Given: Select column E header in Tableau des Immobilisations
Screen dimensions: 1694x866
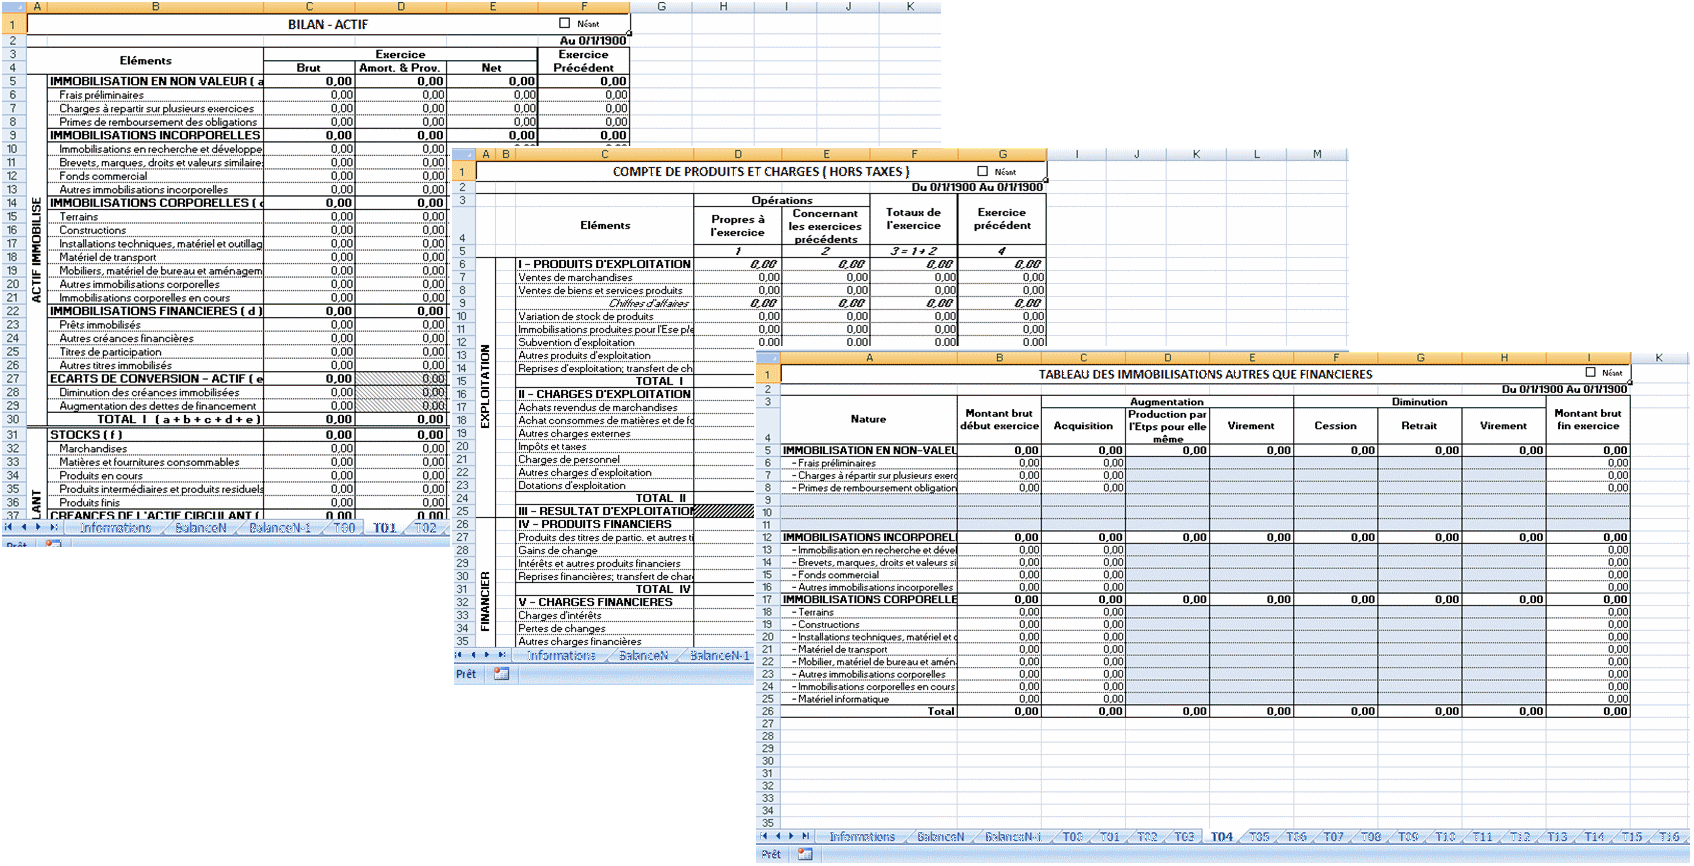Looking at the screenshot, I should click(x=1251, y=357).
